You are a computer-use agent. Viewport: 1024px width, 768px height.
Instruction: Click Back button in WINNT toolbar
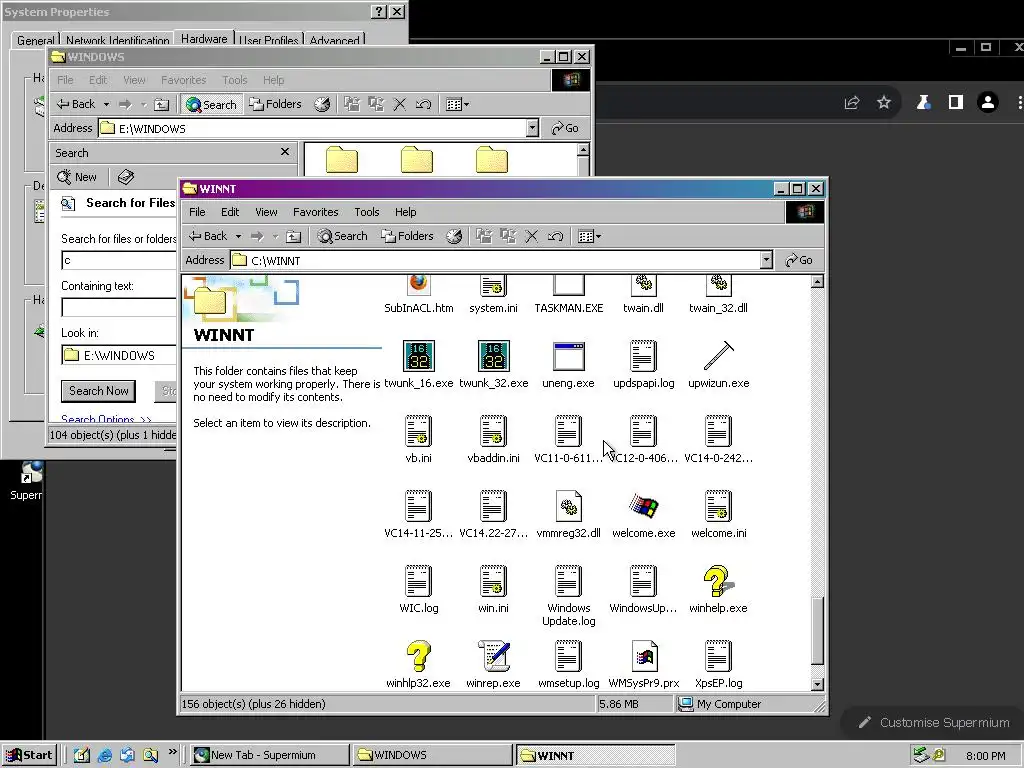[208, 236]
